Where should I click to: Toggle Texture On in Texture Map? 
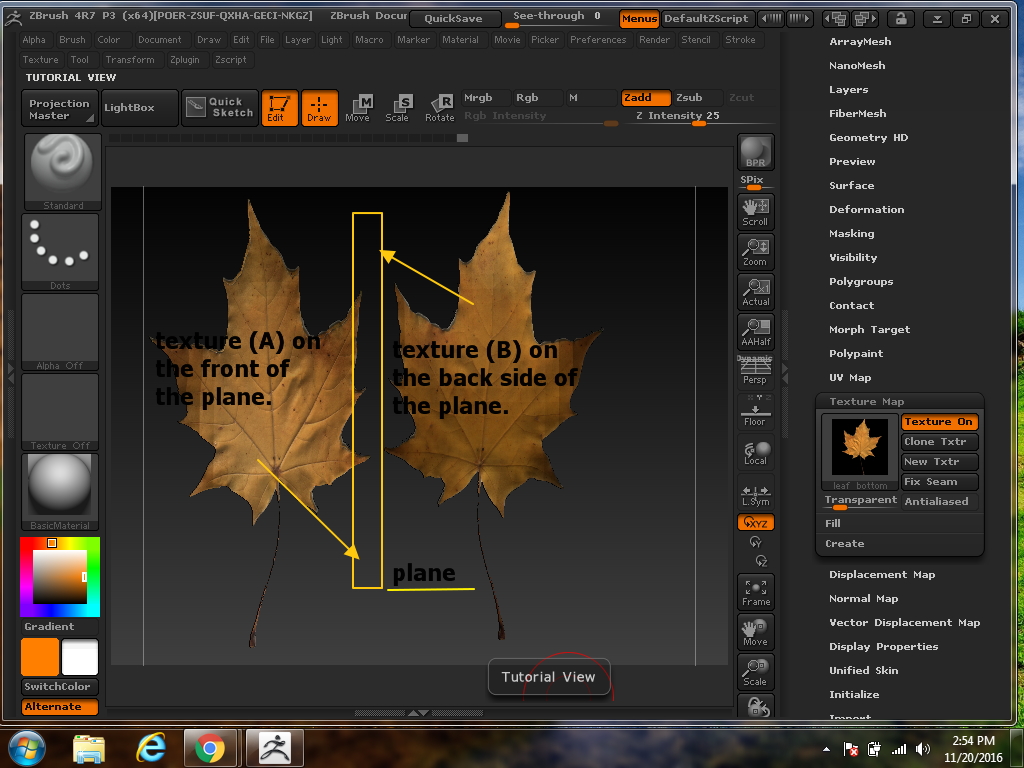pyautogui.click(x=939, y=422)
